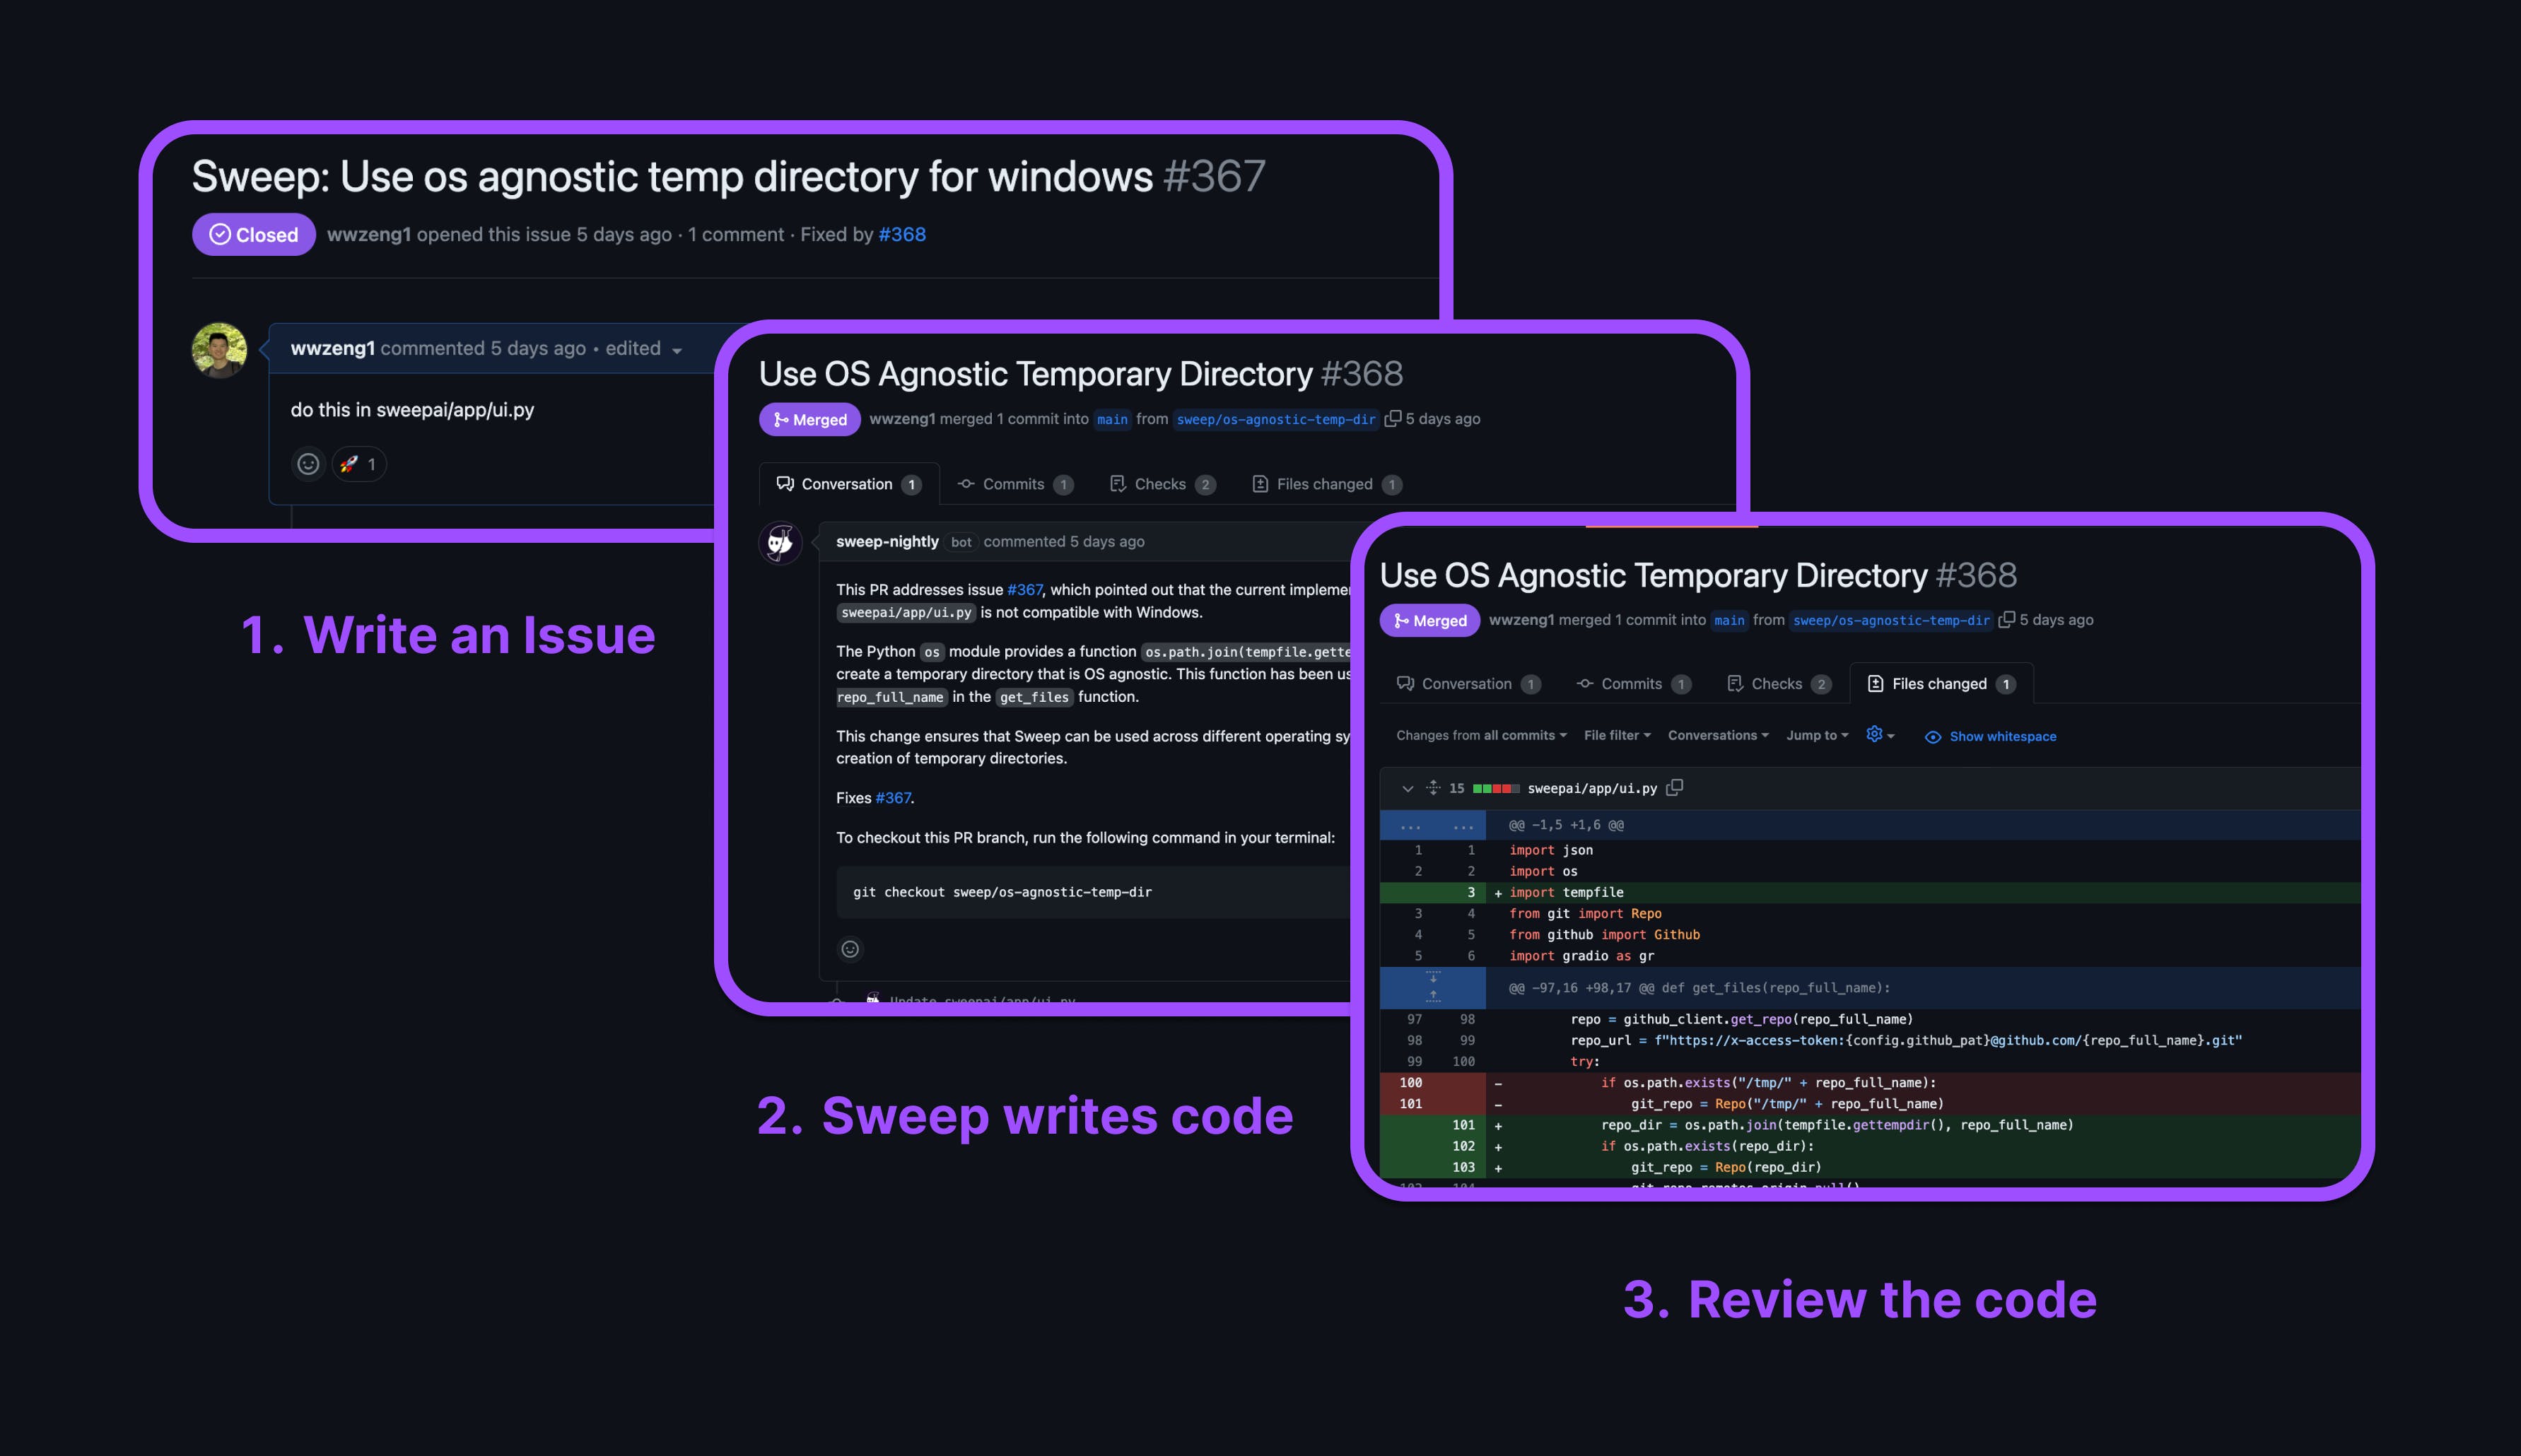The image size is (2521, 1456).
Task: Copy sweepai/app/ui.py file path icon
Action: [x=1675, y=788]
